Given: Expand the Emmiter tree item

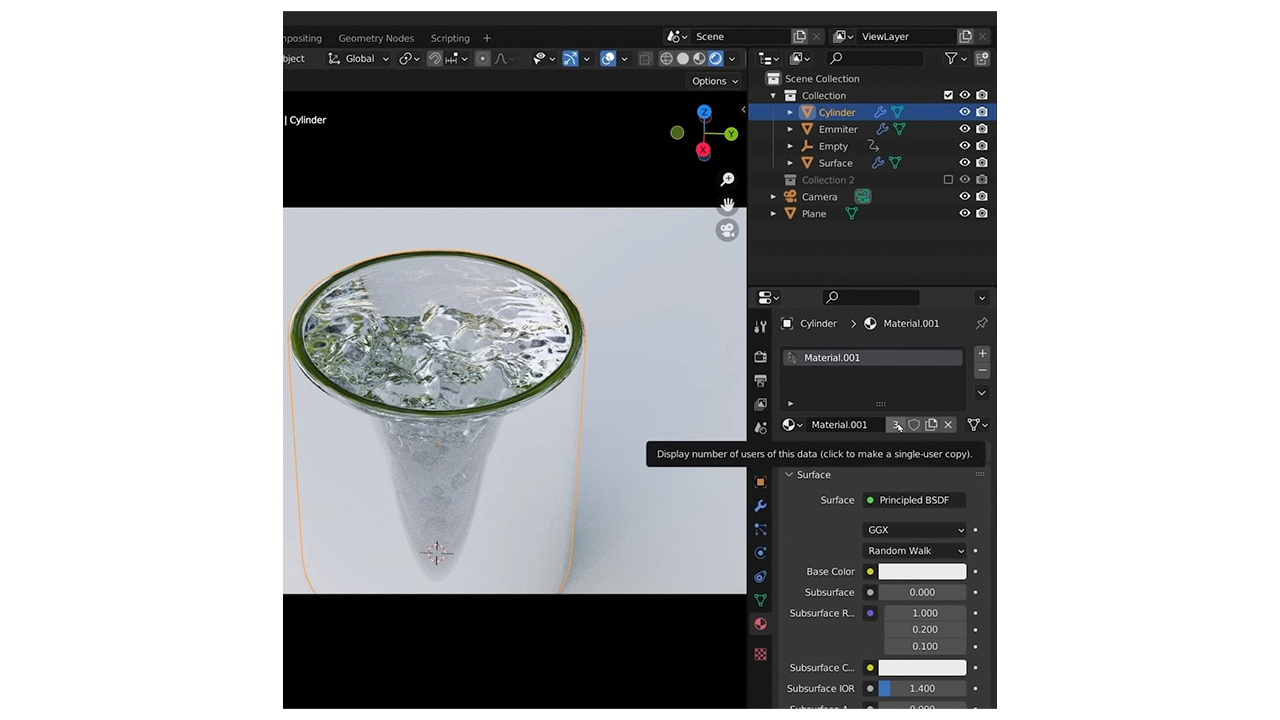Looking at the screenshot, I should [x=790, y=129].
